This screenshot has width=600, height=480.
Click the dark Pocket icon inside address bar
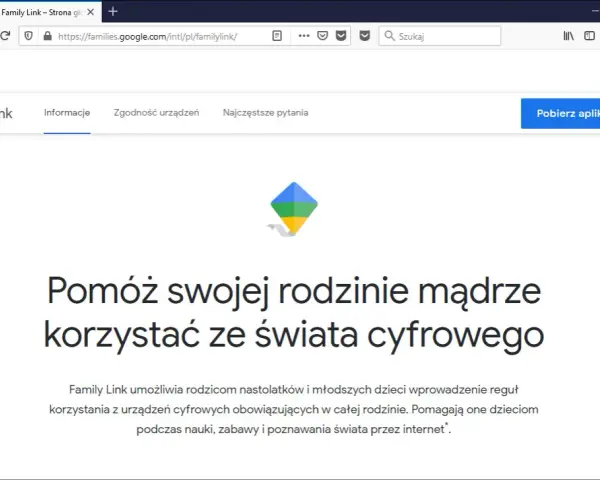pos(341,36)
